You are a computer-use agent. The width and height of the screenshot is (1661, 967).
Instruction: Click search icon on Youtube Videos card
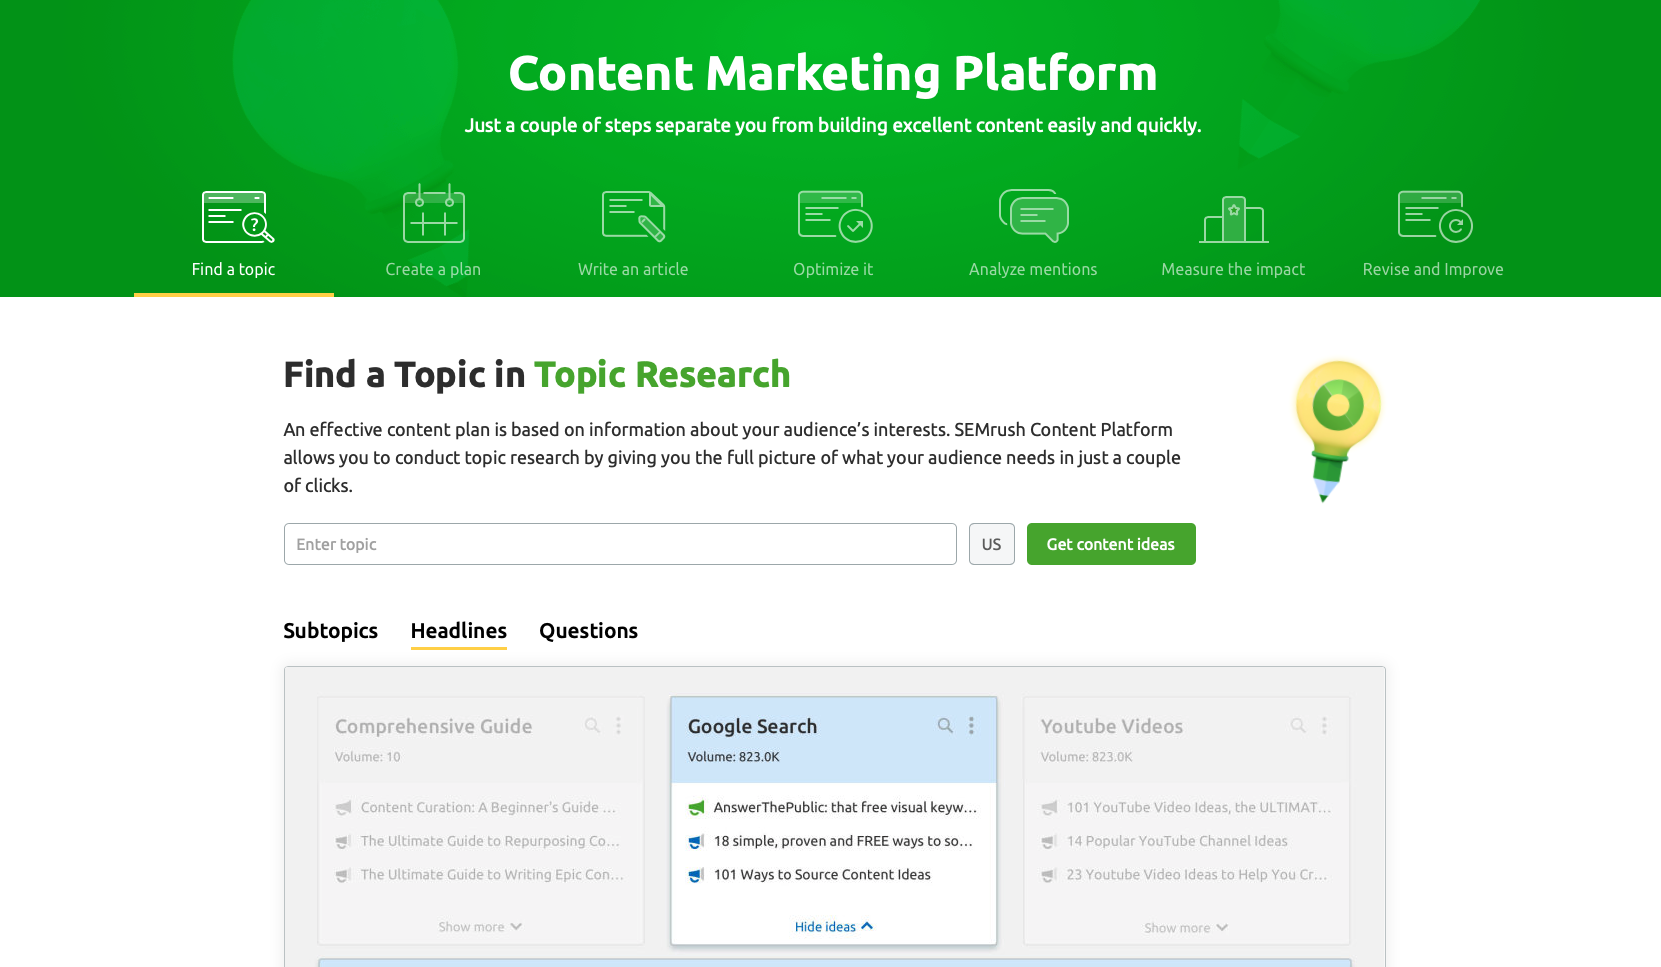coord(1298,725)
